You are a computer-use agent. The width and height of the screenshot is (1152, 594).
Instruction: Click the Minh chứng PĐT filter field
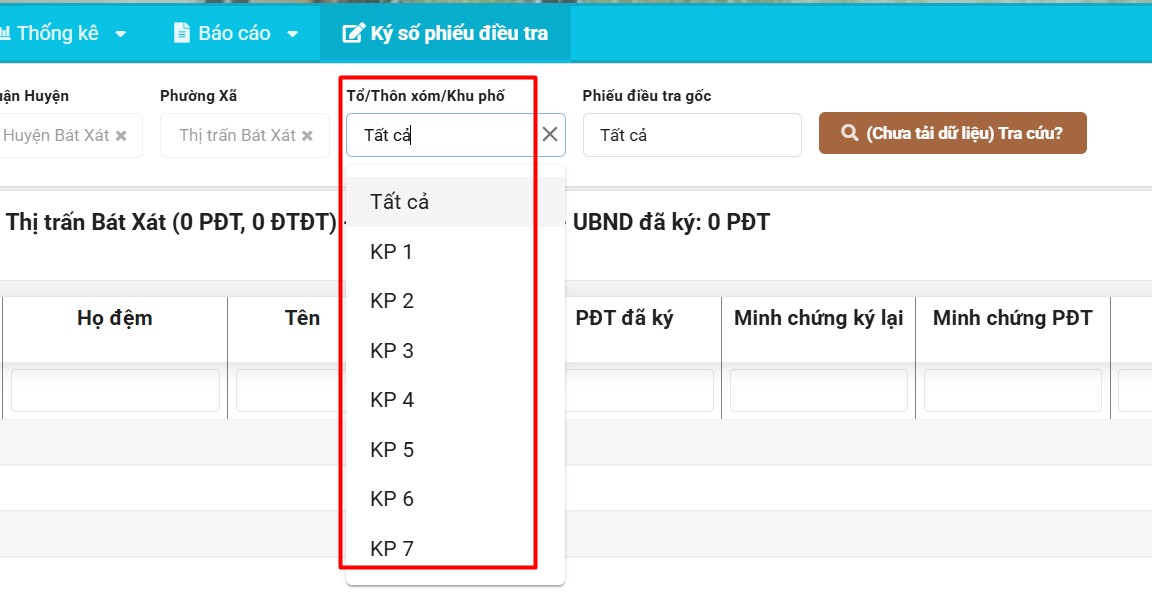coord(1012,391)
